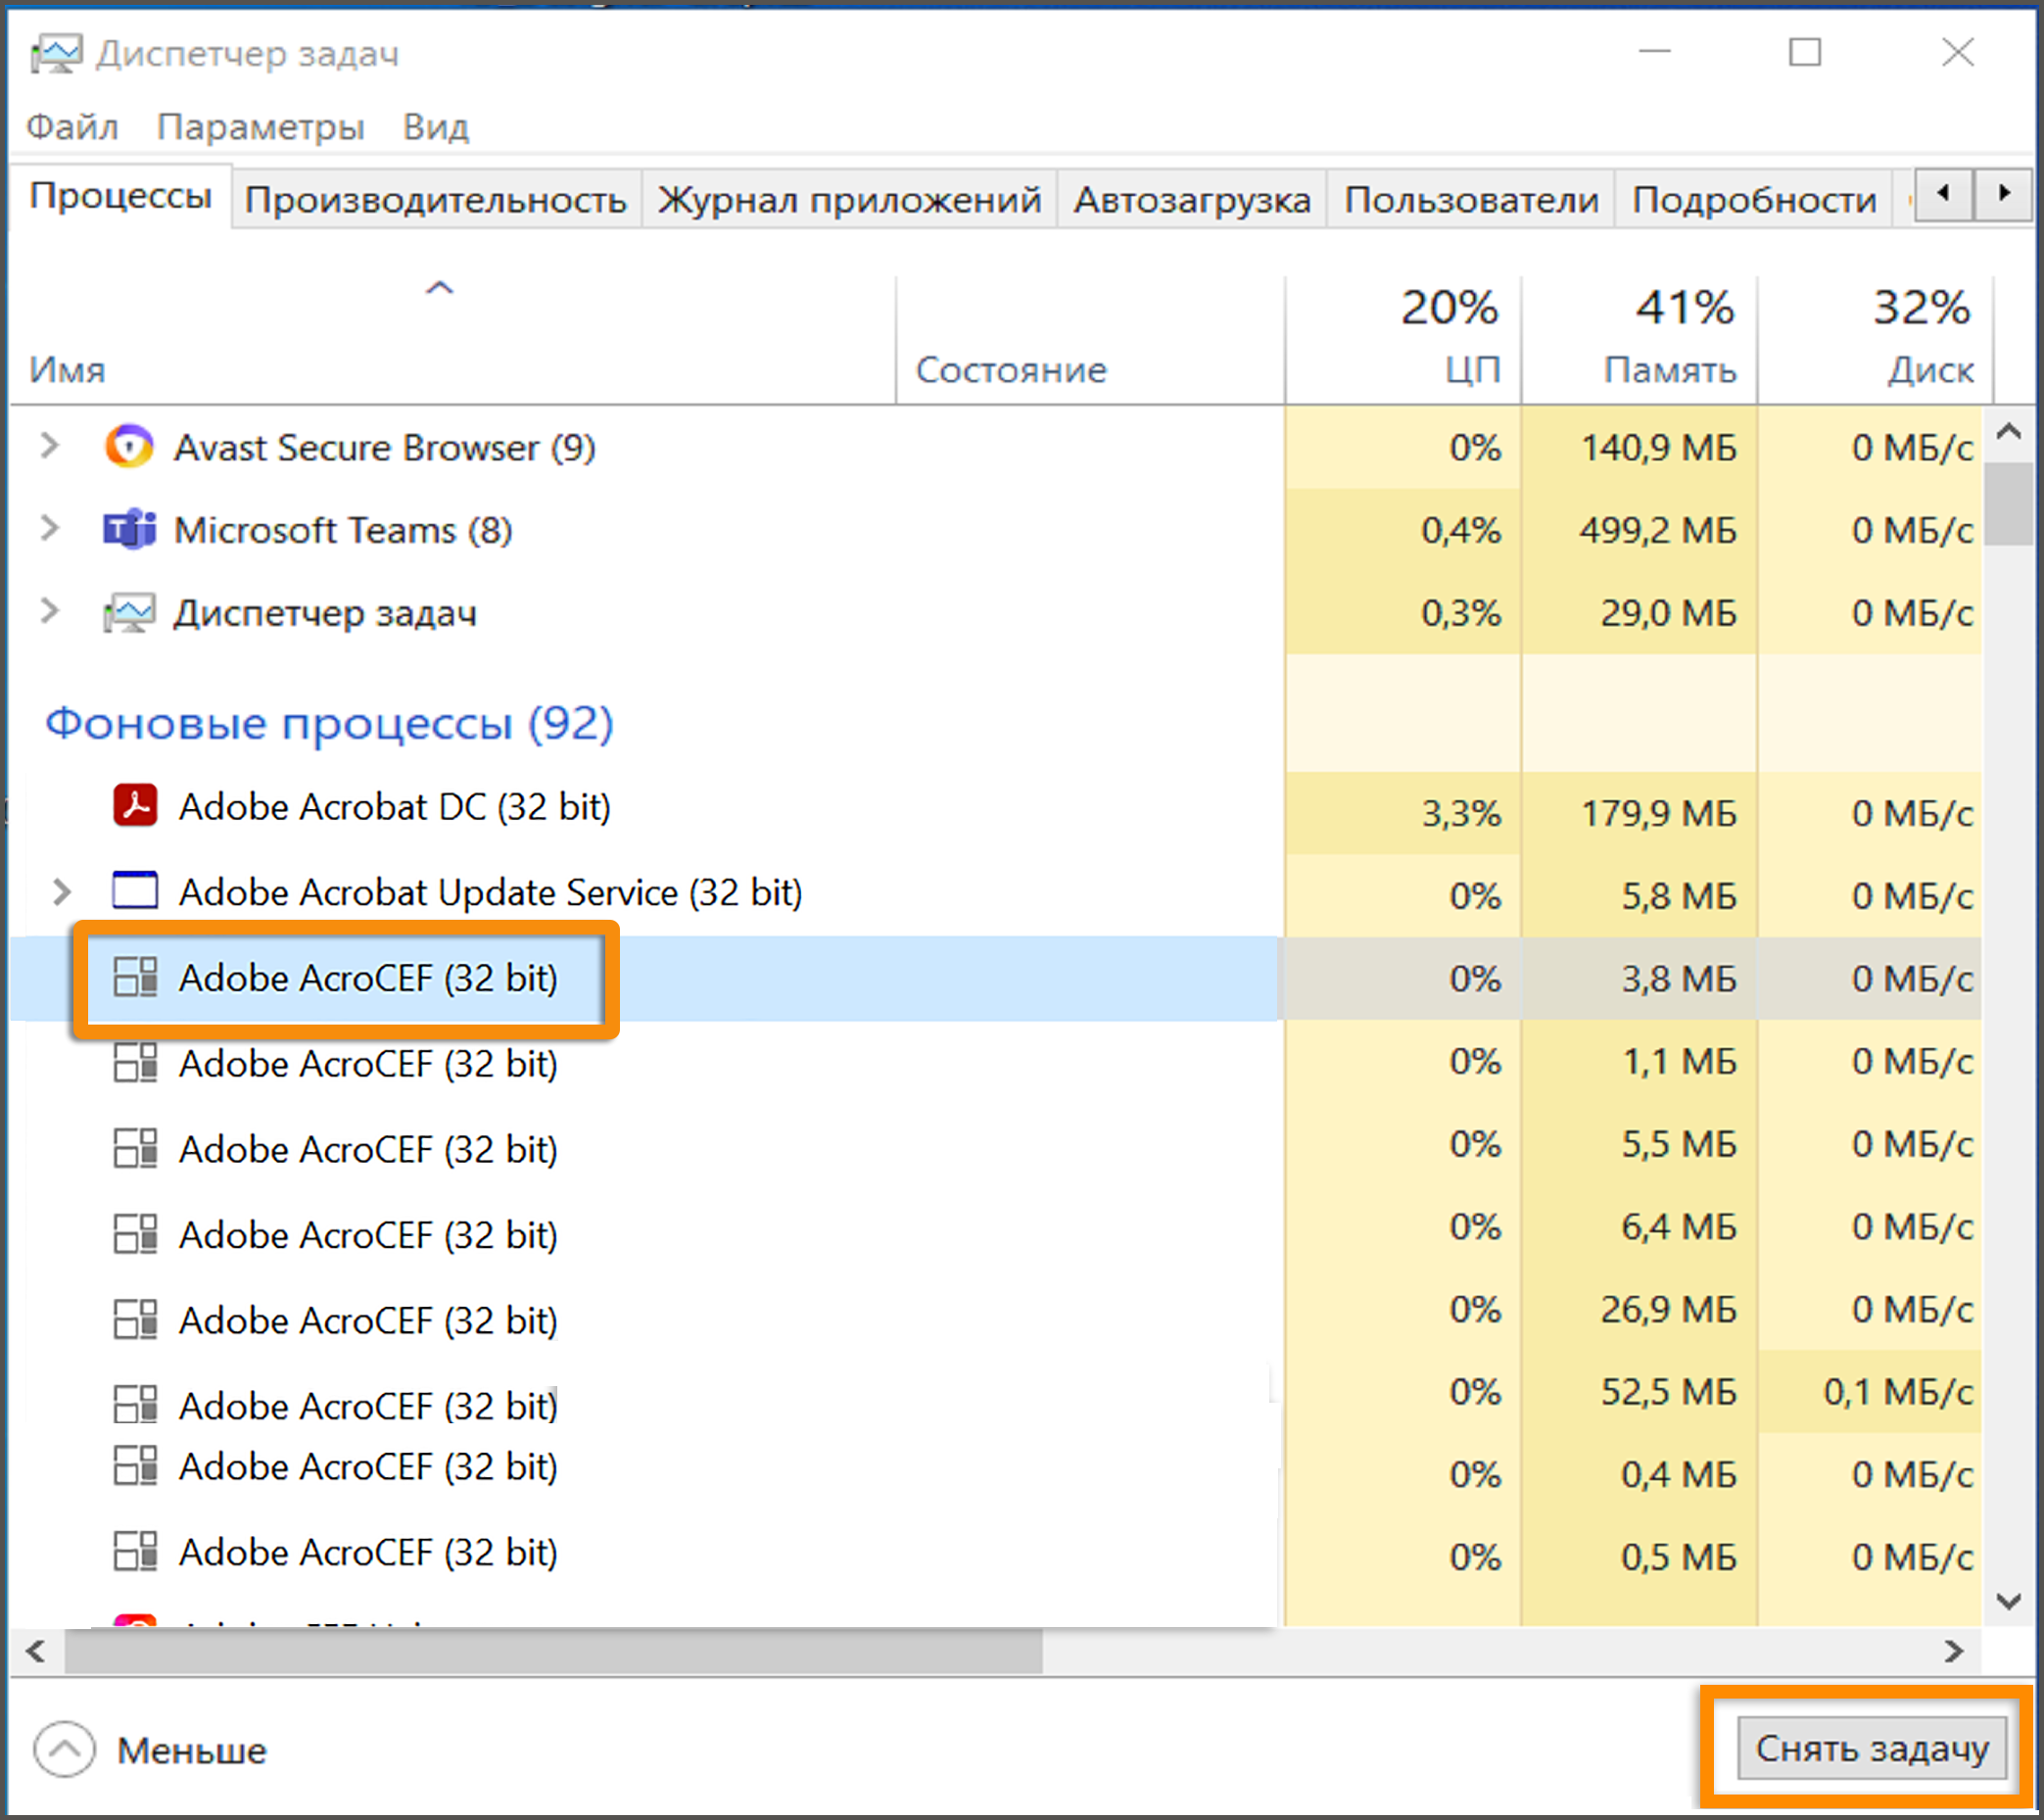This screenshot has height=1820, width=2044.
Task: Open the Параметры menu
Action: click(x=260, y=127)
